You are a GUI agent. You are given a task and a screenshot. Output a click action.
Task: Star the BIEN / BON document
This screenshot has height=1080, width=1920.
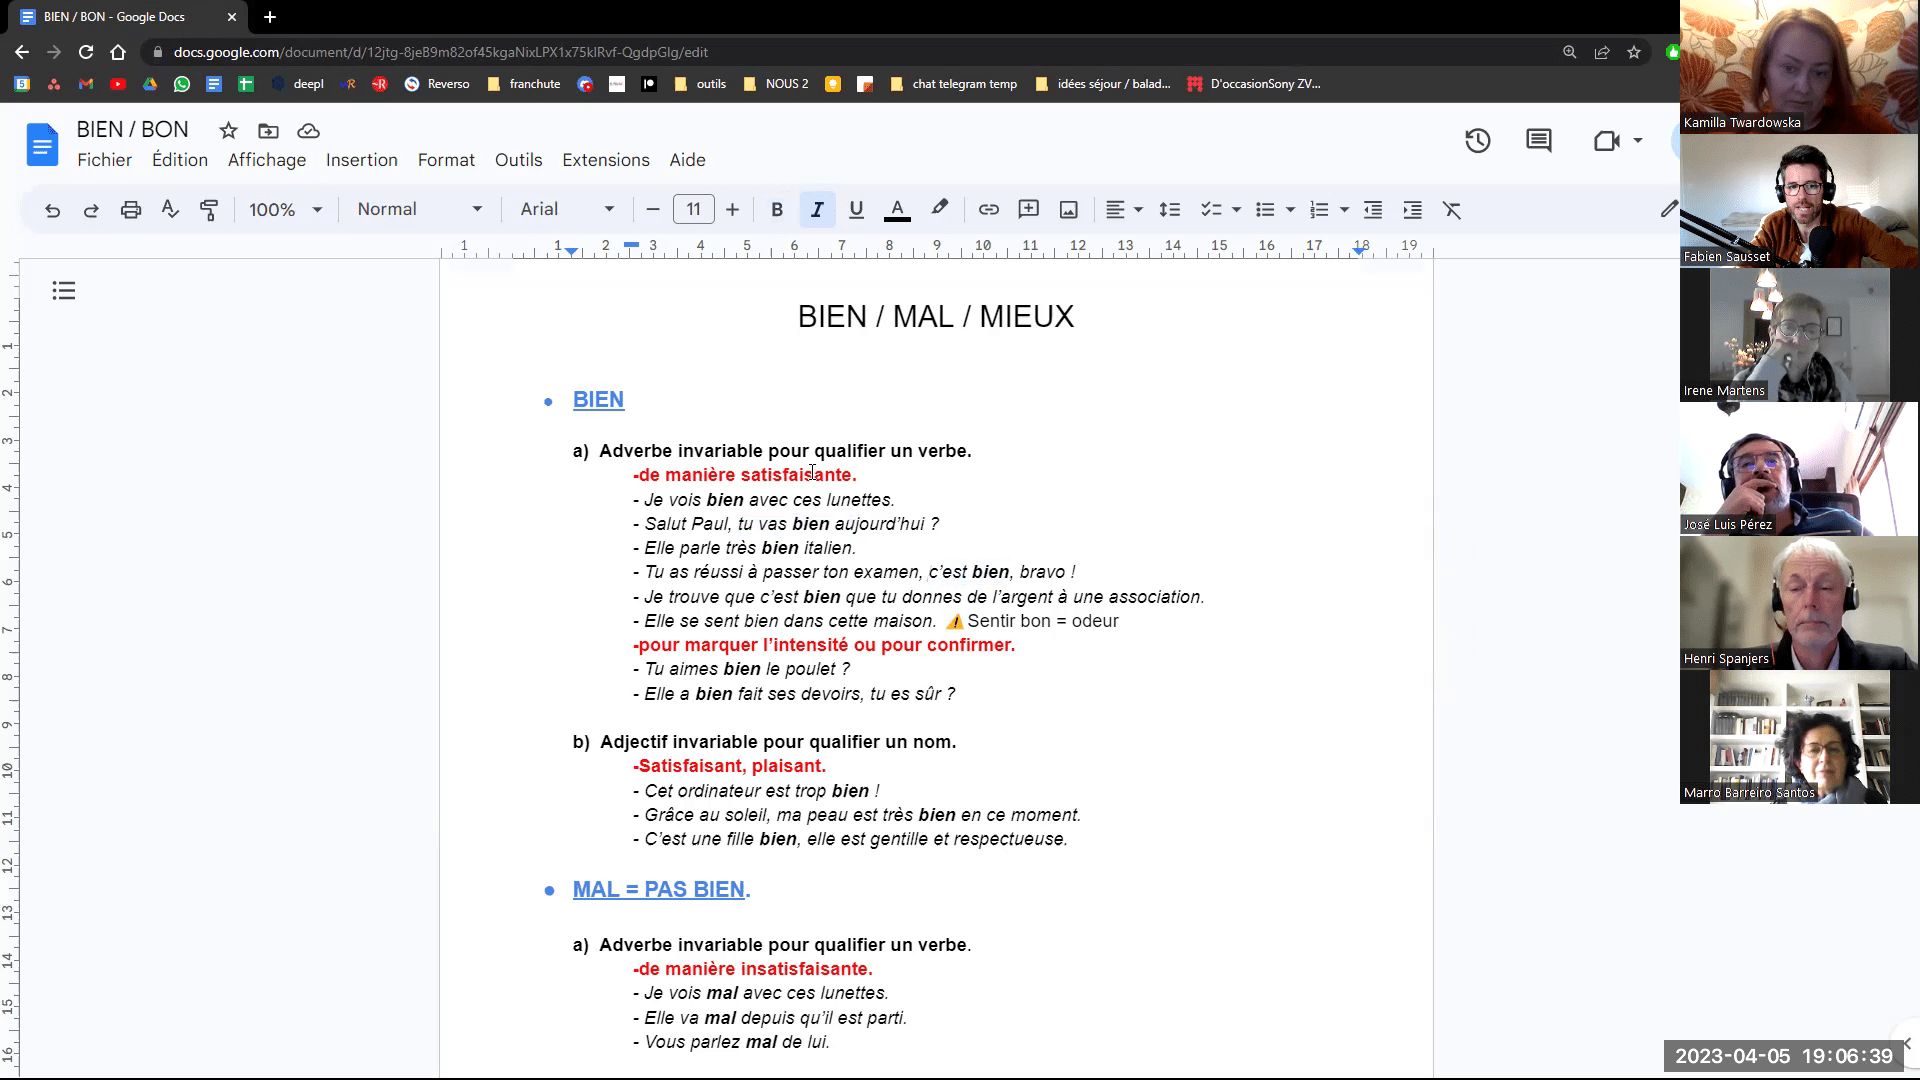(228, 131)
